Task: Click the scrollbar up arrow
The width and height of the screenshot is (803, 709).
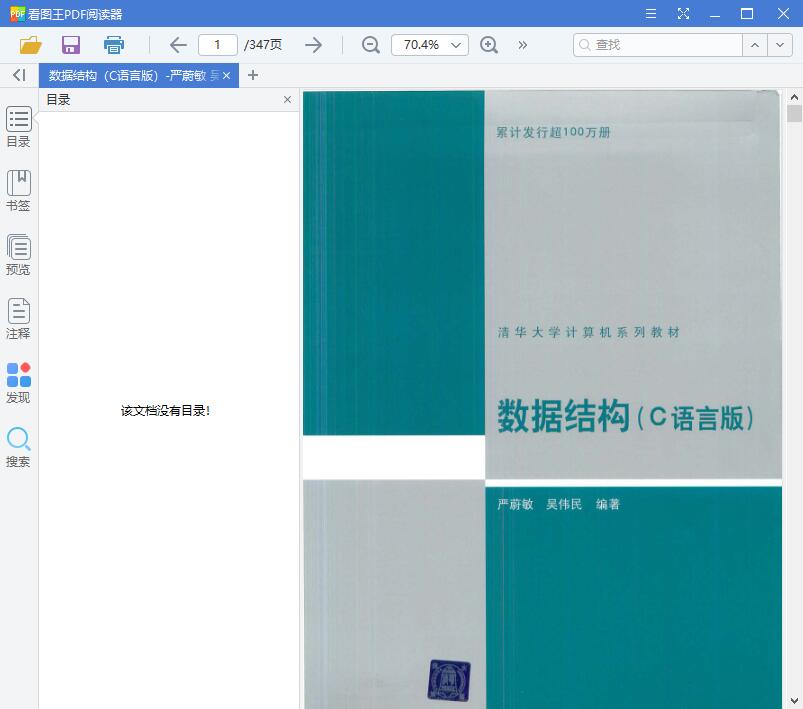Action: [794, 97]
